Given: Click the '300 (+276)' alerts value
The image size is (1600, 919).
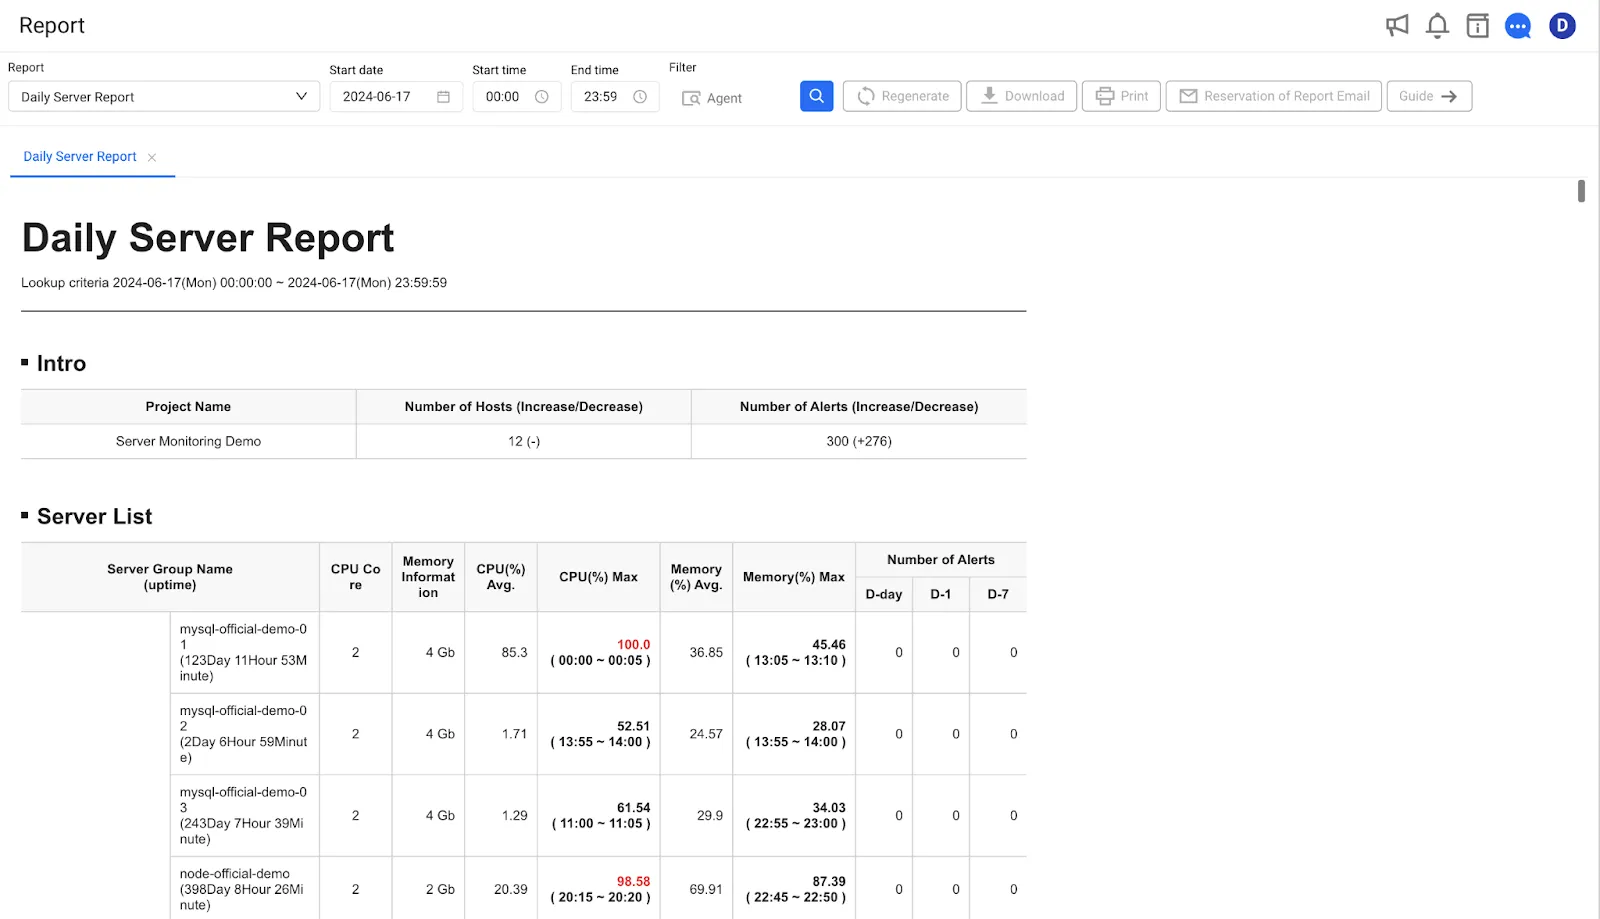Looking at the screenshot, I should [x=859, y=441].
